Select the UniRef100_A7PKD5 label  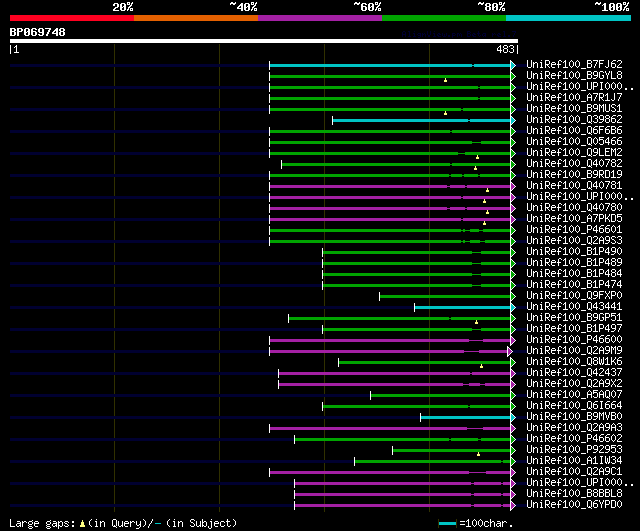[574, 219]
